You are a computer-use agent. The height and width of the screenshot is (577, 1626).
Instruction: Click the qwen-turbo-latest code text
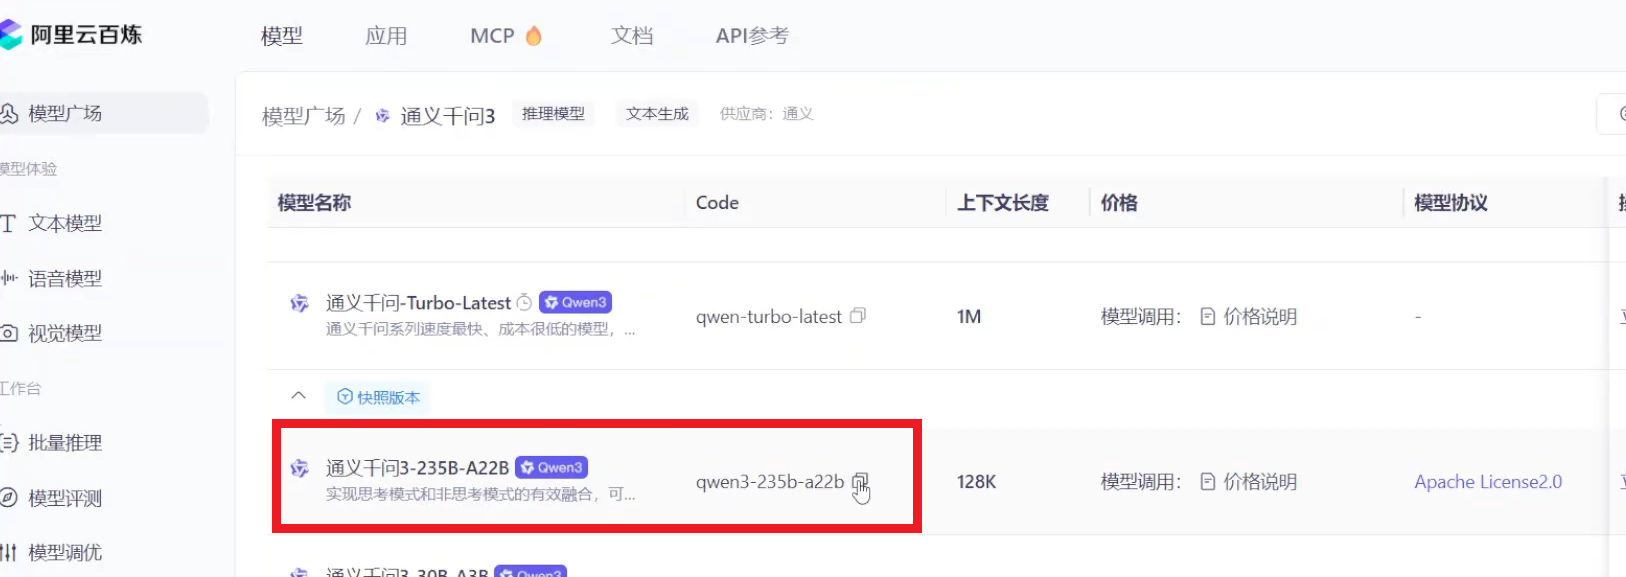pyautogui.click(x=769, y=317)
